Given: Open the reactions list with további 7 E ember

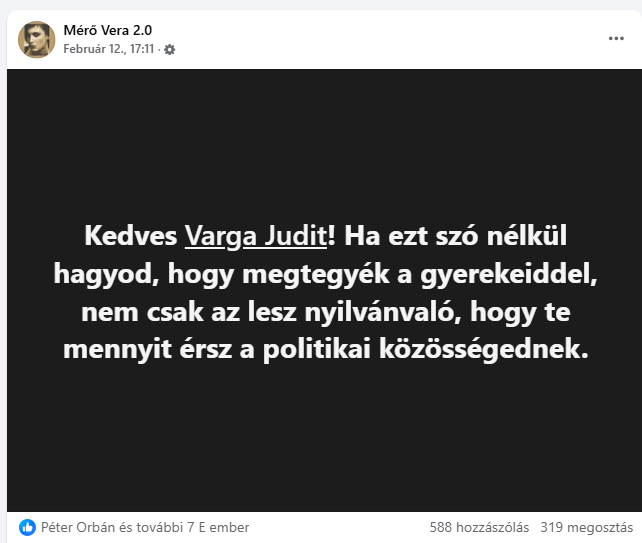Looking at the screenshot, I should click(145, 527).
